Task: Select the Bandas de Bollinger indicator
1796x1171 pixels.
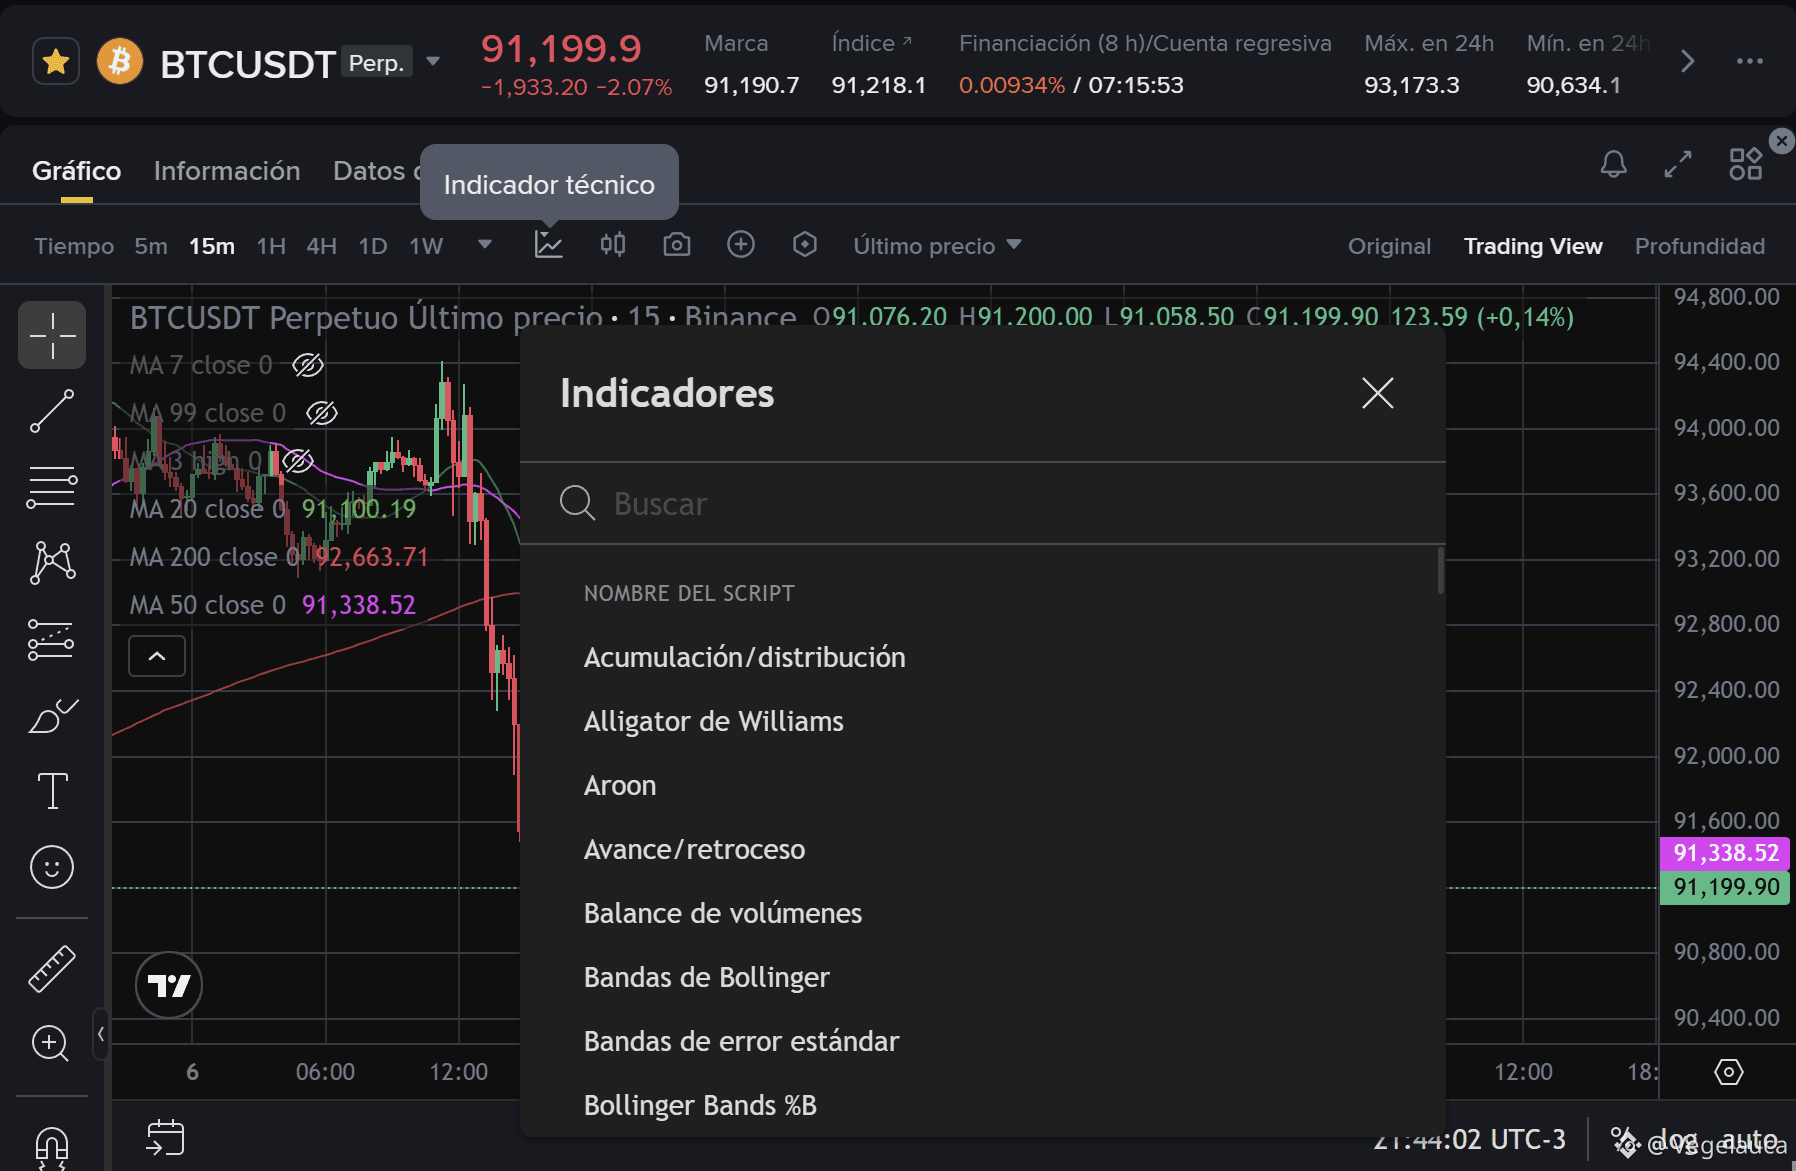Action: pyautogui.click(x=706, y=977)
